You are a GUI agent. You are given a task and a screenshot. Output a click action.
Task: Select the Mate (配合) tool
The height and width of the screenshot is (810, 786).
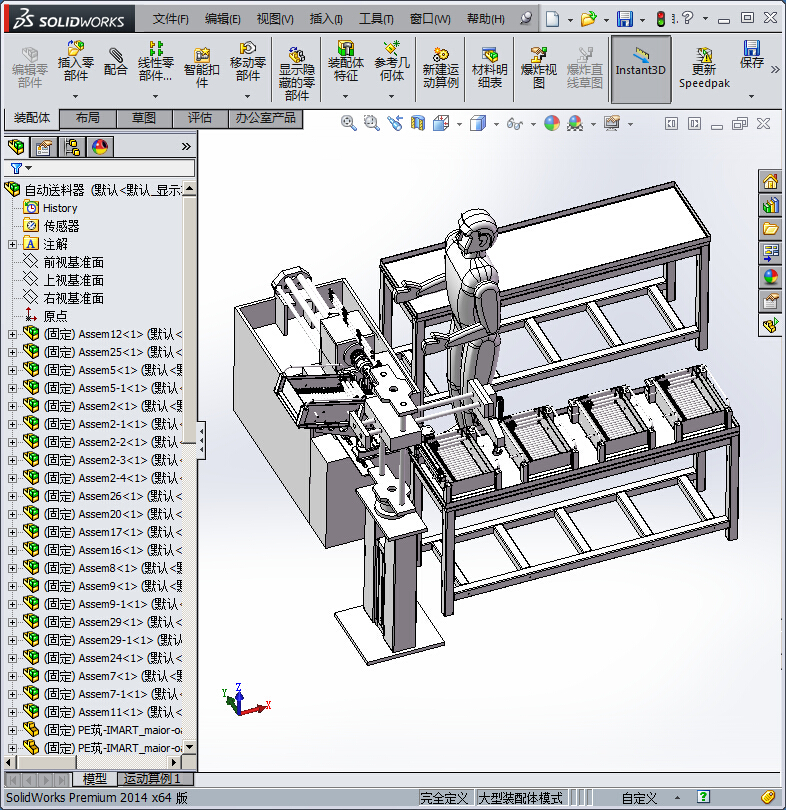coord(115,61)
